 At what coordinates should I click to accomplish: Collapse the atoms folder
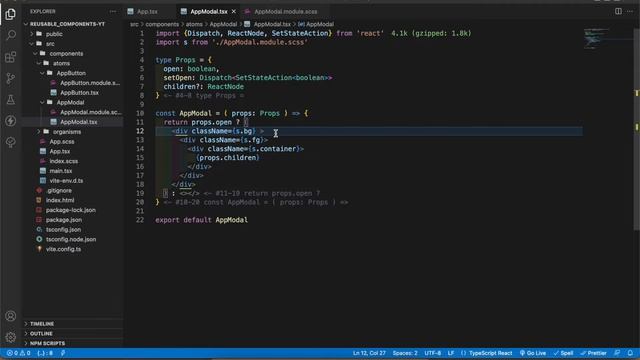coord(61,63)
